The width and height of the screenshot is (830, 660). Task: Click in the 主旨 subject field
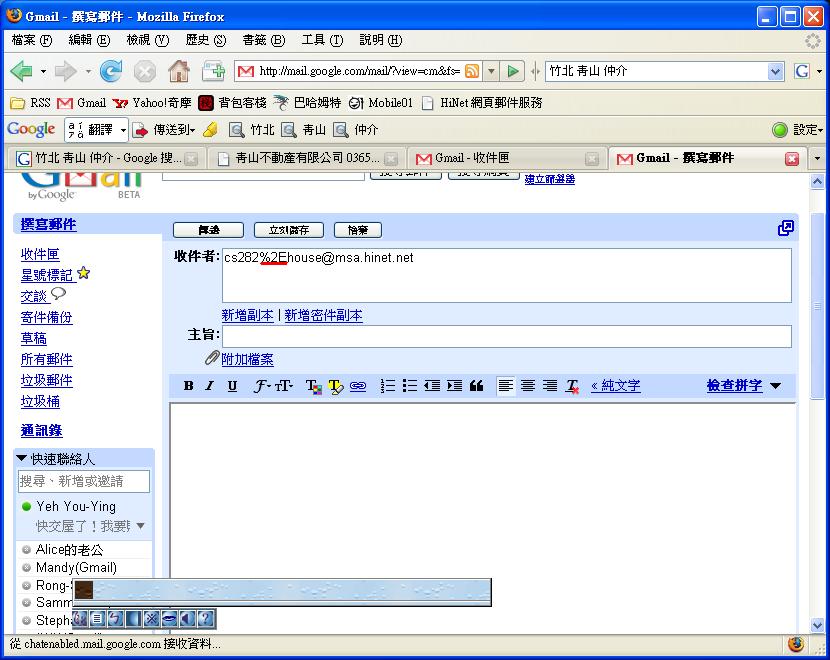(x=506, y=337)
